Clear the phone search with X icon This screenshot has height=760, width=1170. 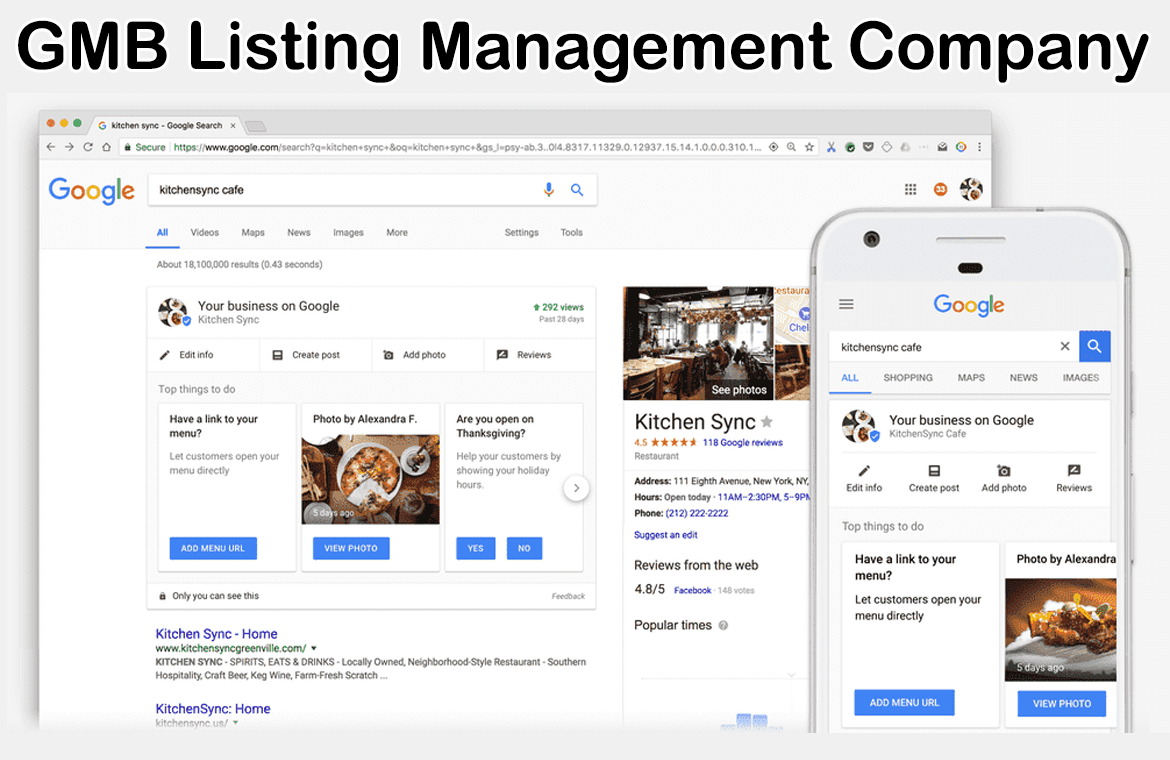[x=1065, y=346]
